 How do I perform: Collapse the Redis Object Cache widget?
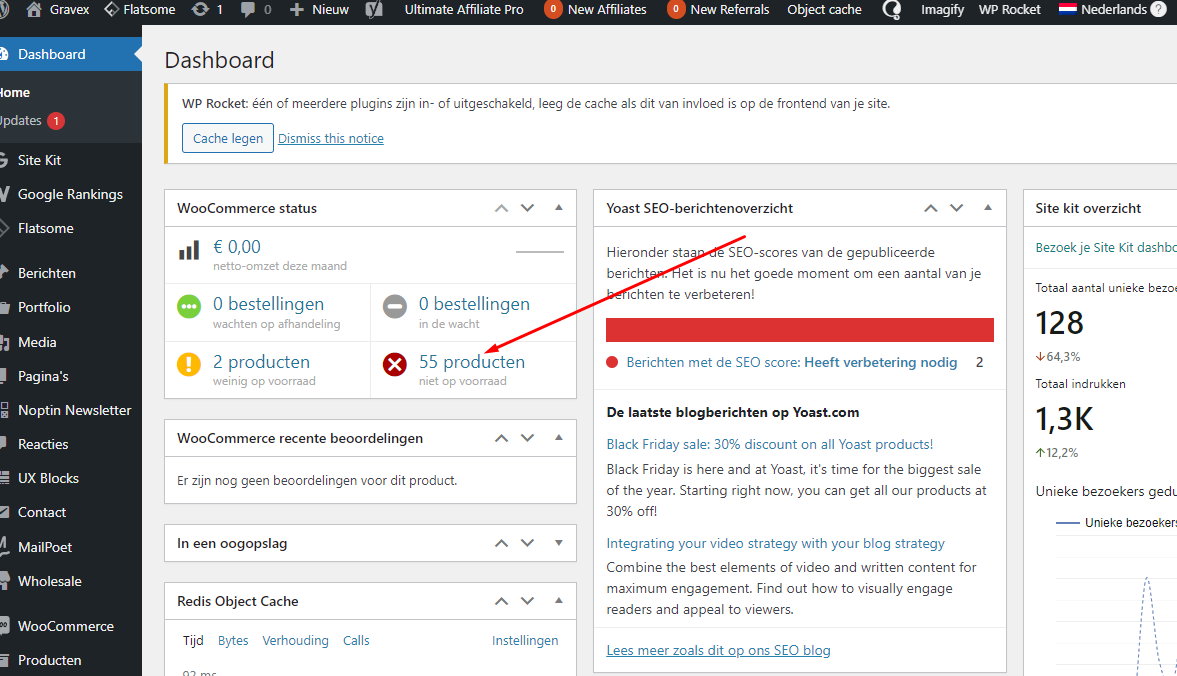(x=558, y=600)
